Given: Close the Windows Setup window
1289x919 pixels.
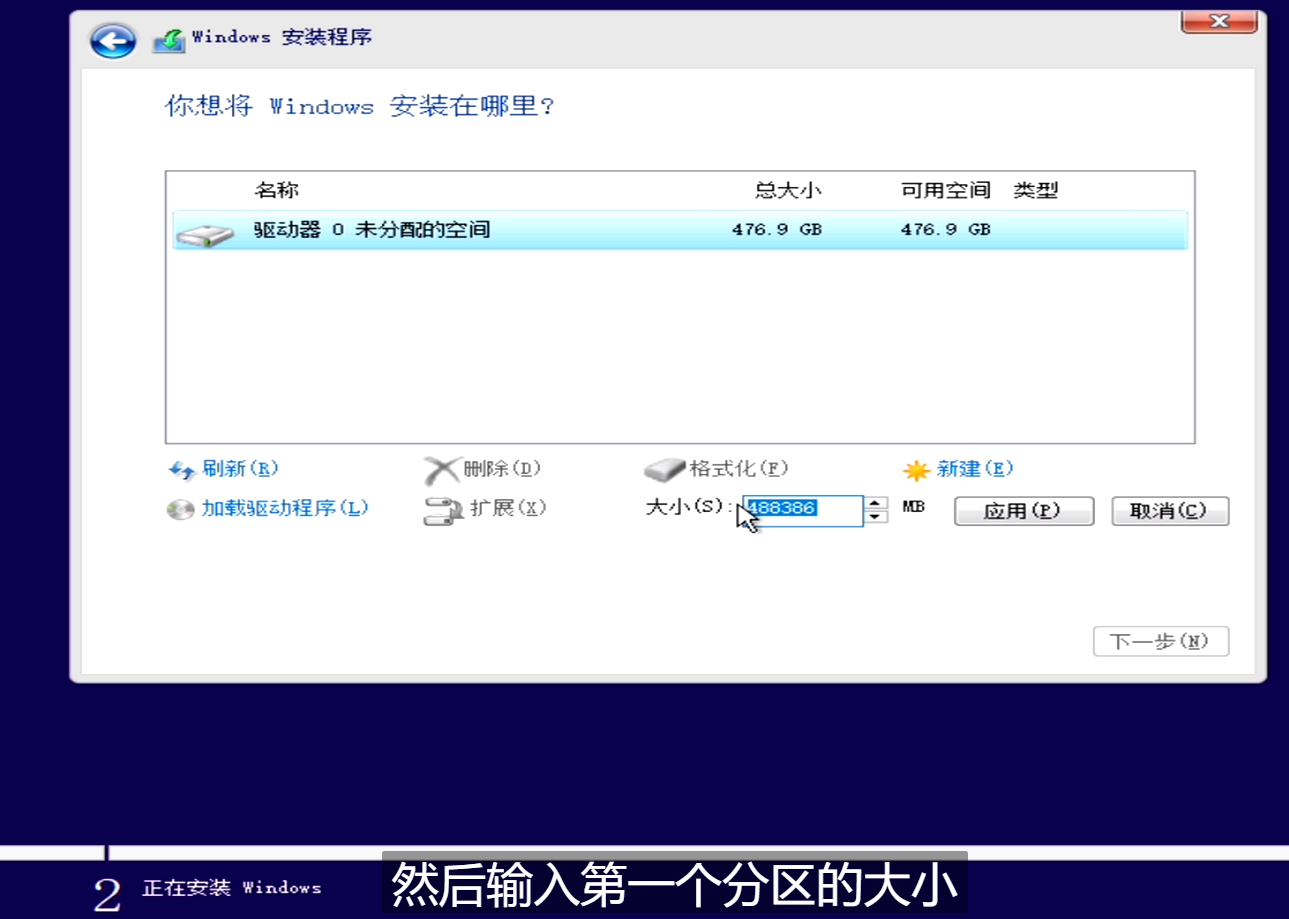Looking at the screenshot, I should tap(1218, 22).
